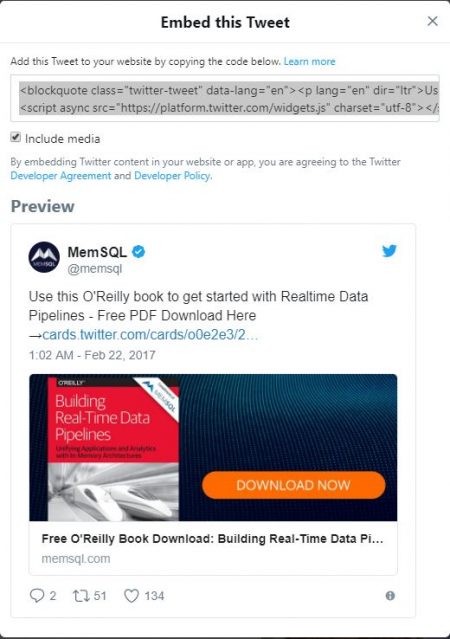This screenshot has height=639, width=450.
Task: Click the retweet arrows icon
Action: (x=81, y=596)
